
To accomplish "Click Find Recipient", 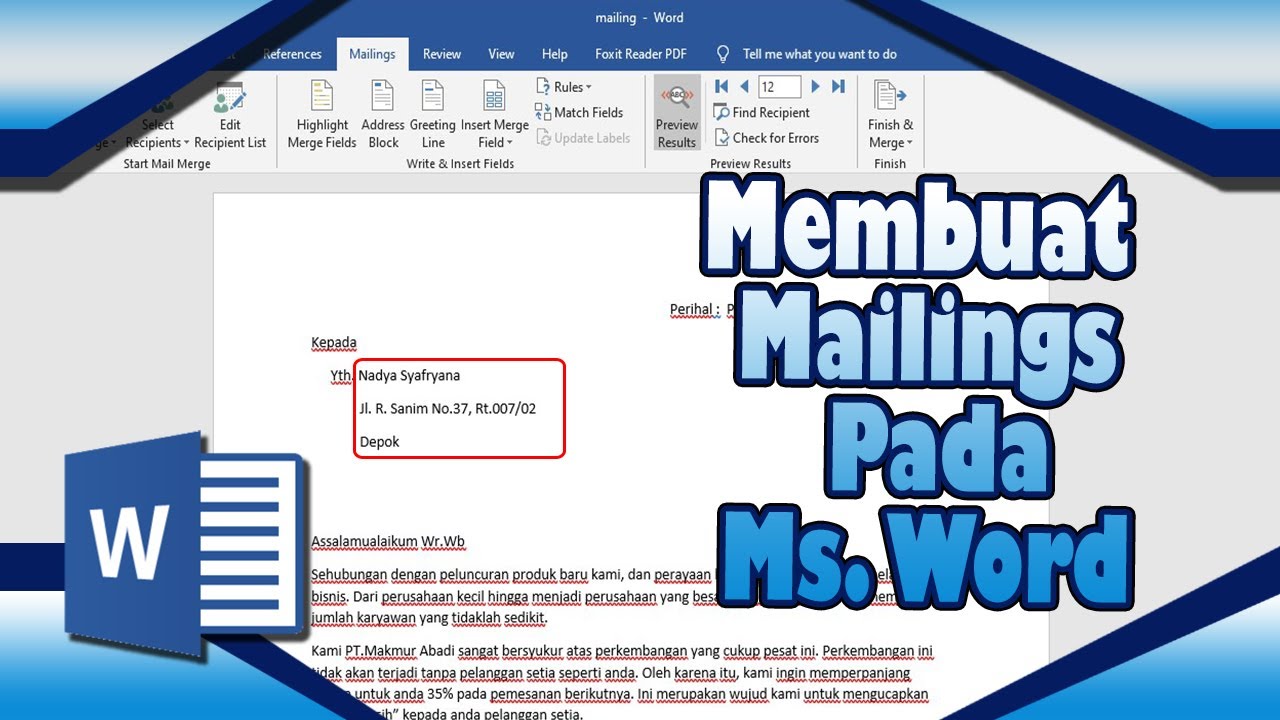I will pos(762,113).
